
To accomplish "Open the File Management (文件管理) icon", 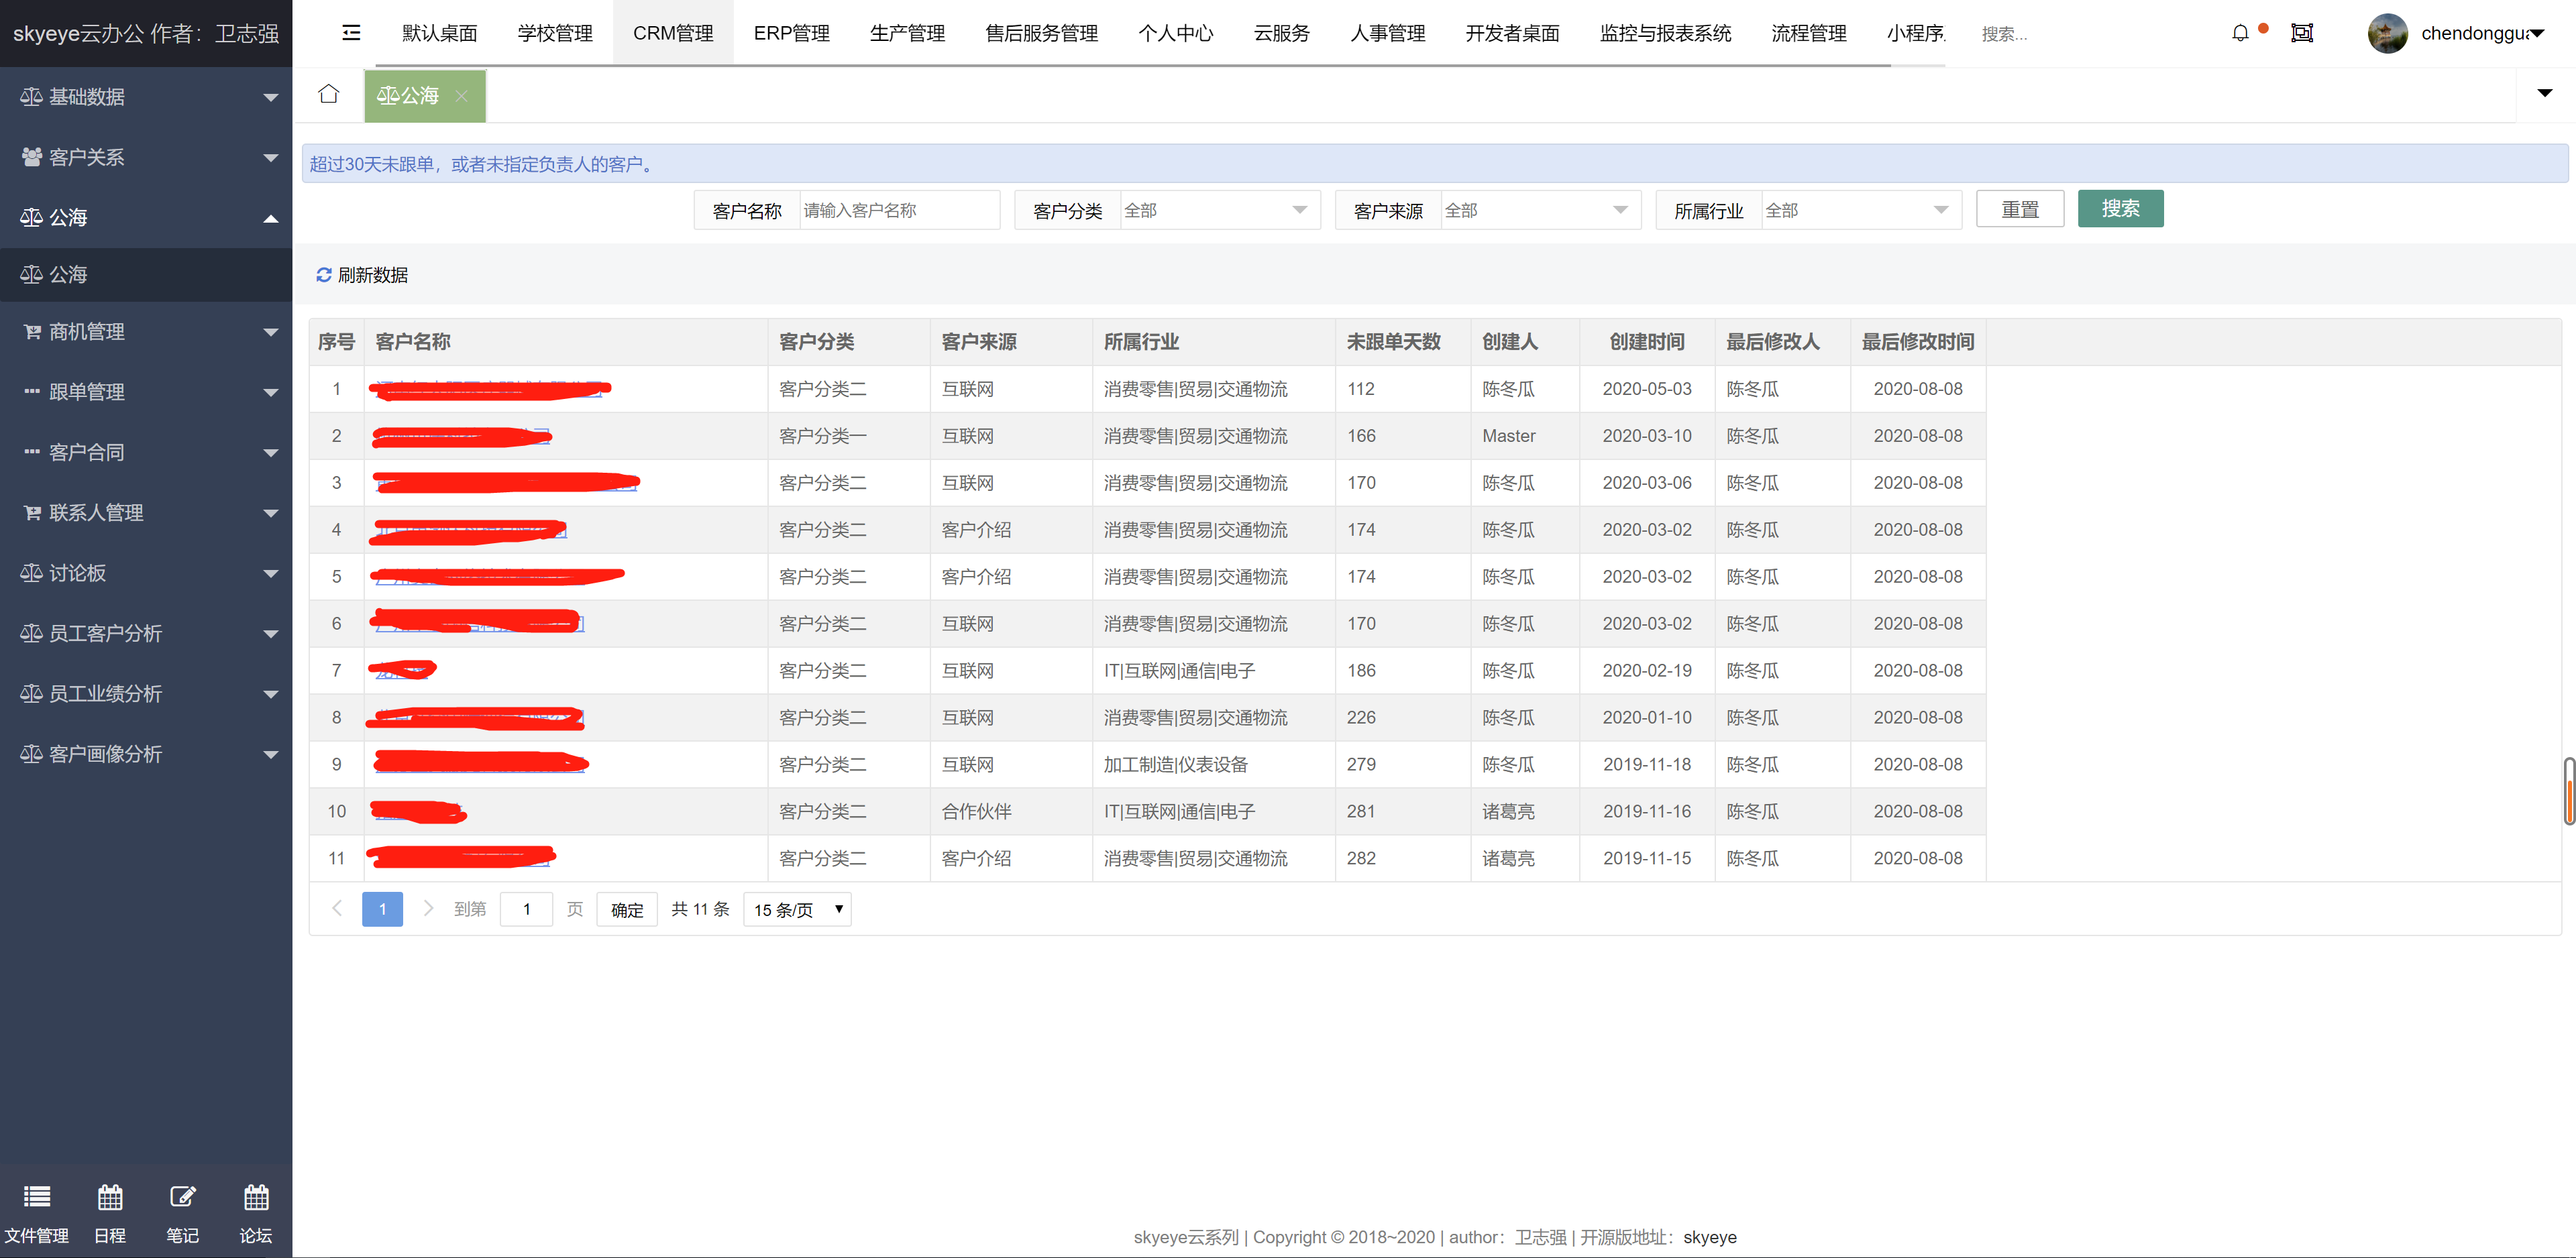I will tap(37, 1197).
